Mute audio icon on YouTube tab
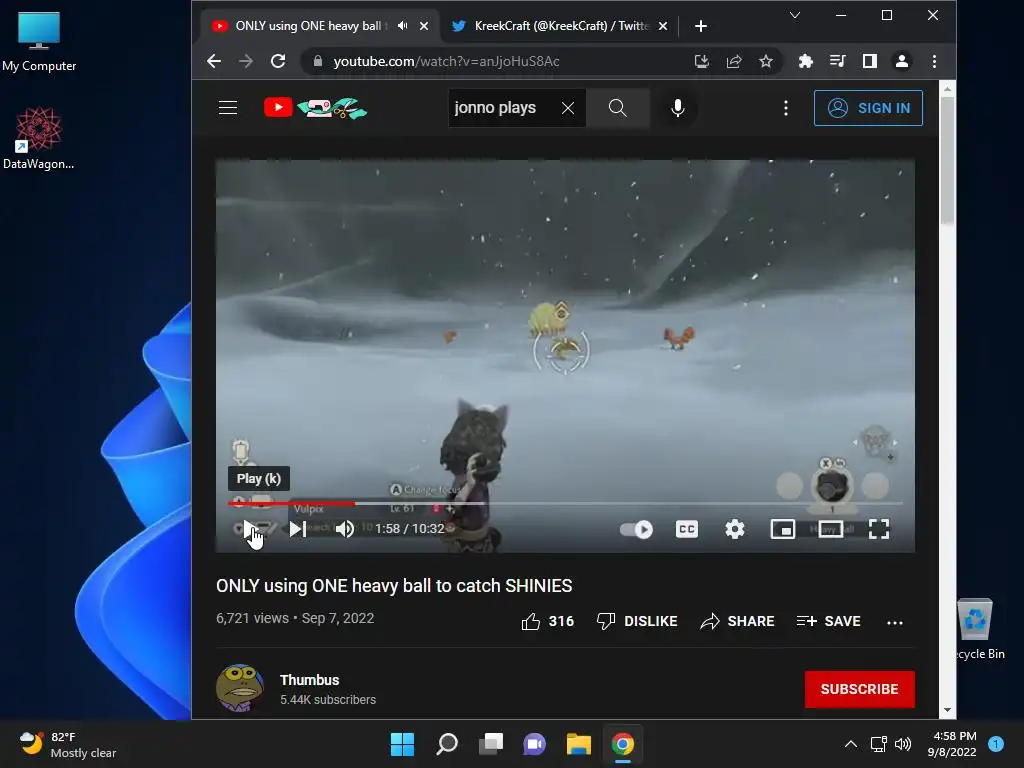 (x=403, y=26)
